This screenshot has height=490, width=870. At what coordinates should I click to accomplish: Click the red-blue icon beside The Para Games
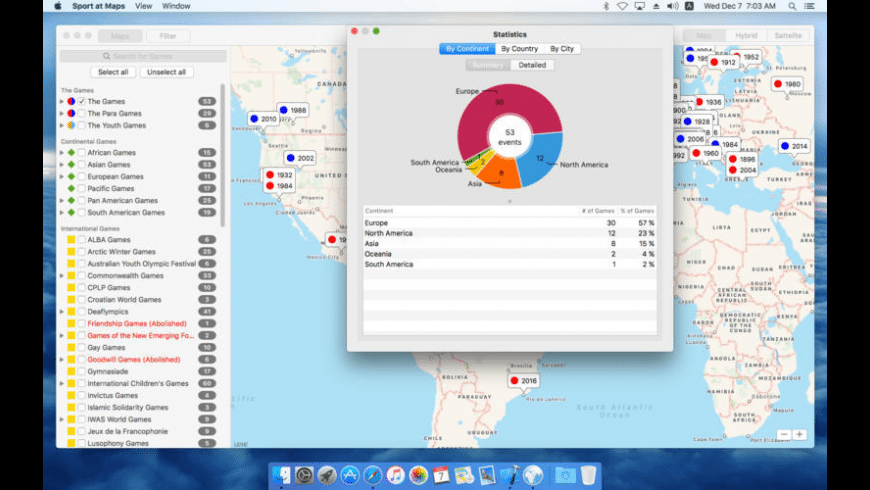coord(71,113)
